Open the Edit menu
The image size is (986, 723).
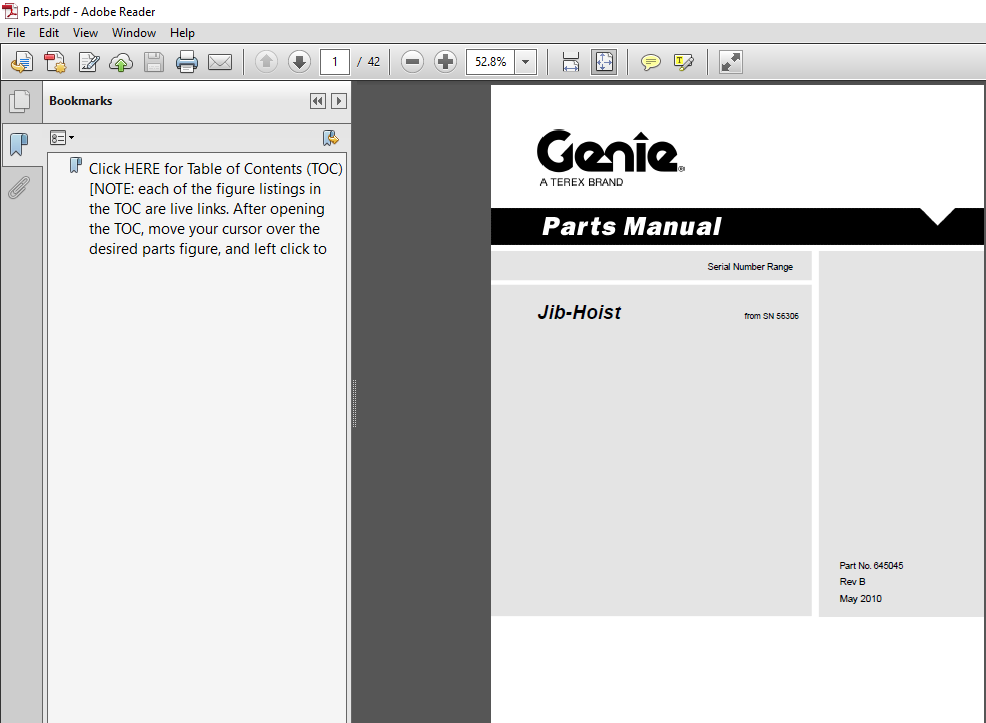(48, 33)
